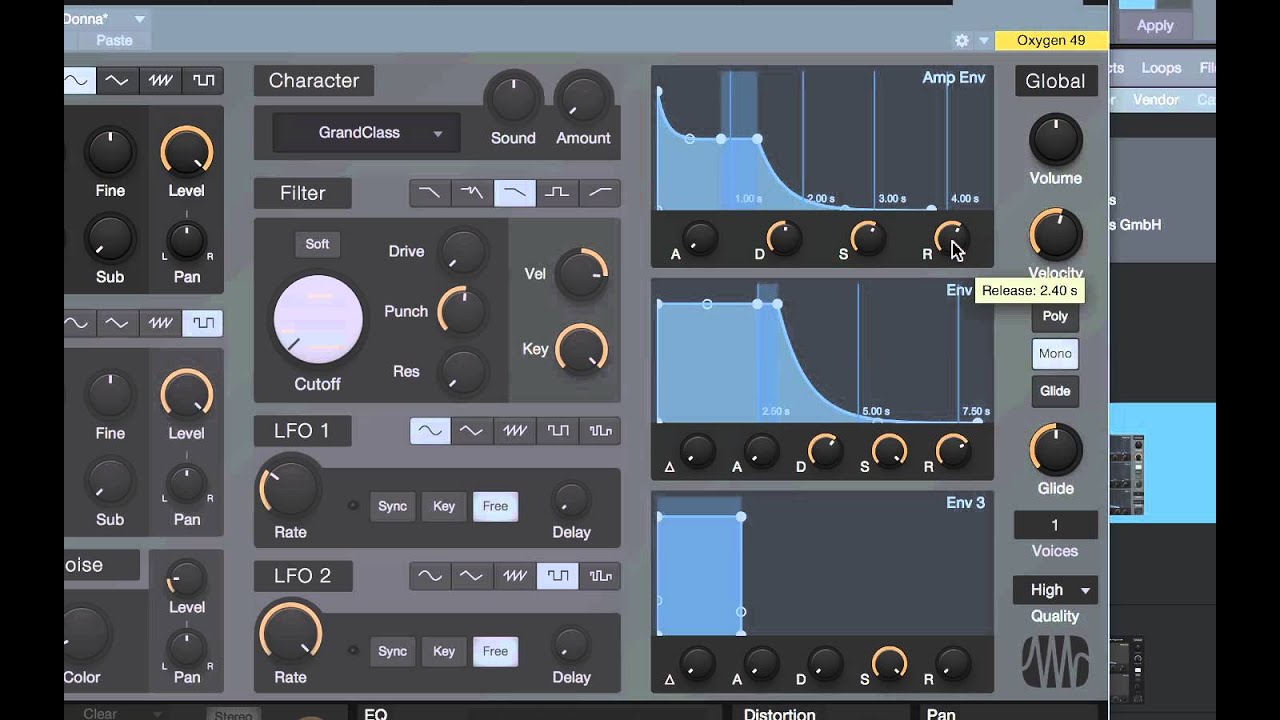
Task: Click the Amp Env Attack knob
Action: click(700, 240)
